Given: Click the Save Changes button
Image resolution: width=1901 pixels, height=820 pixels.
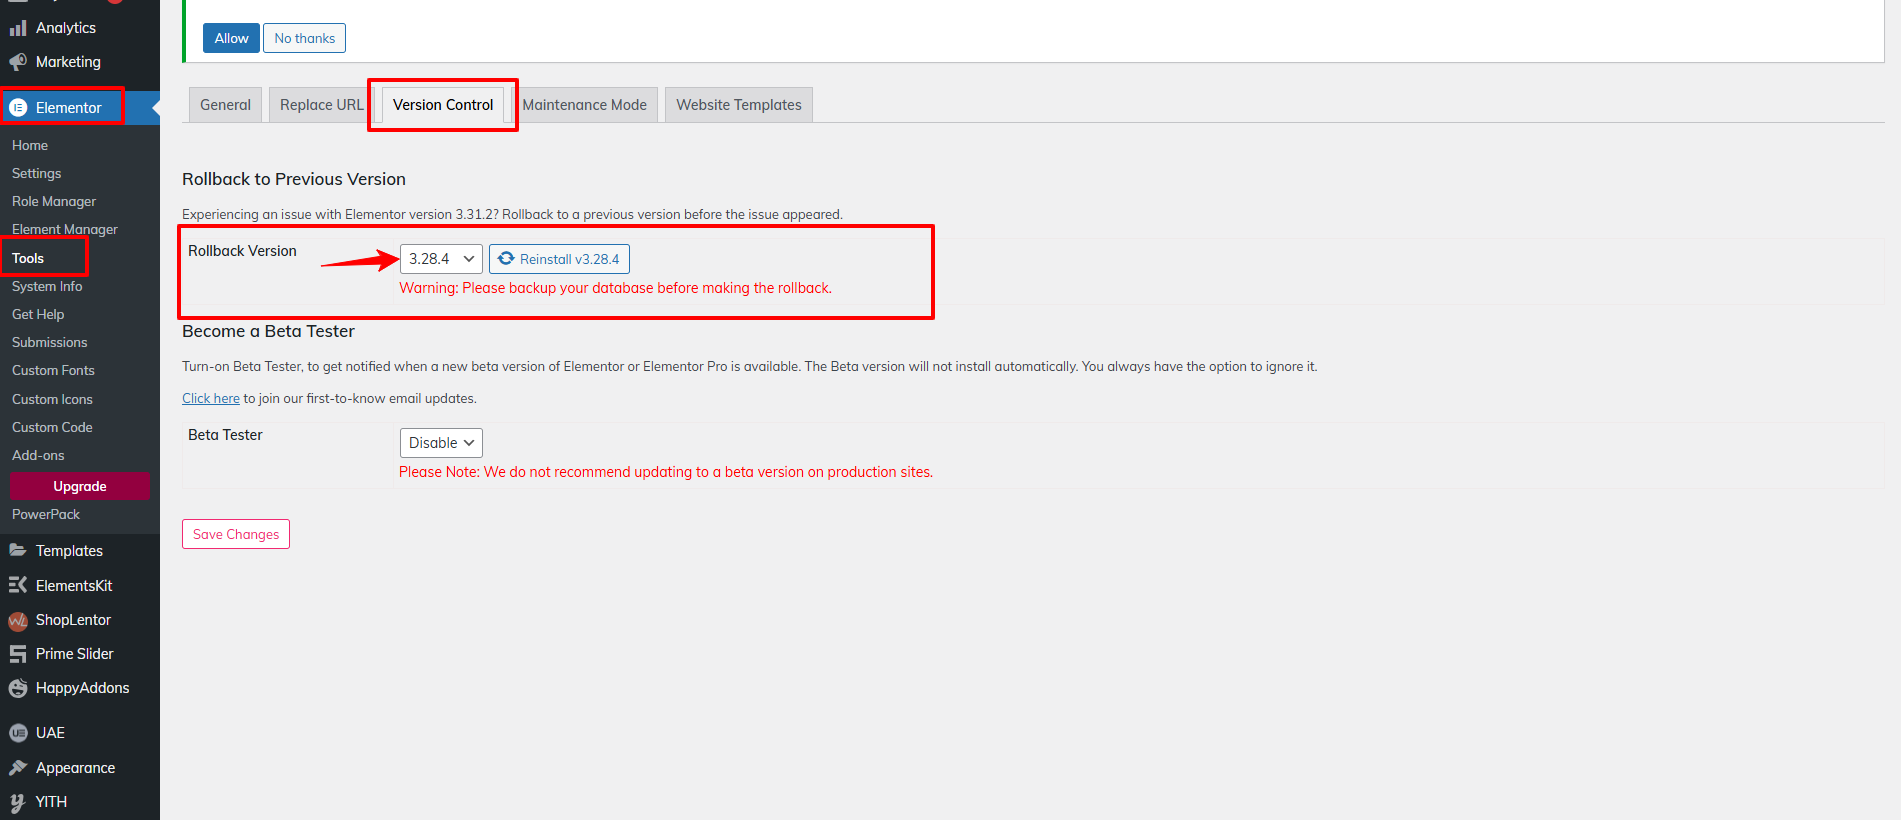Looking at the screenshot, I should (236, 534).
